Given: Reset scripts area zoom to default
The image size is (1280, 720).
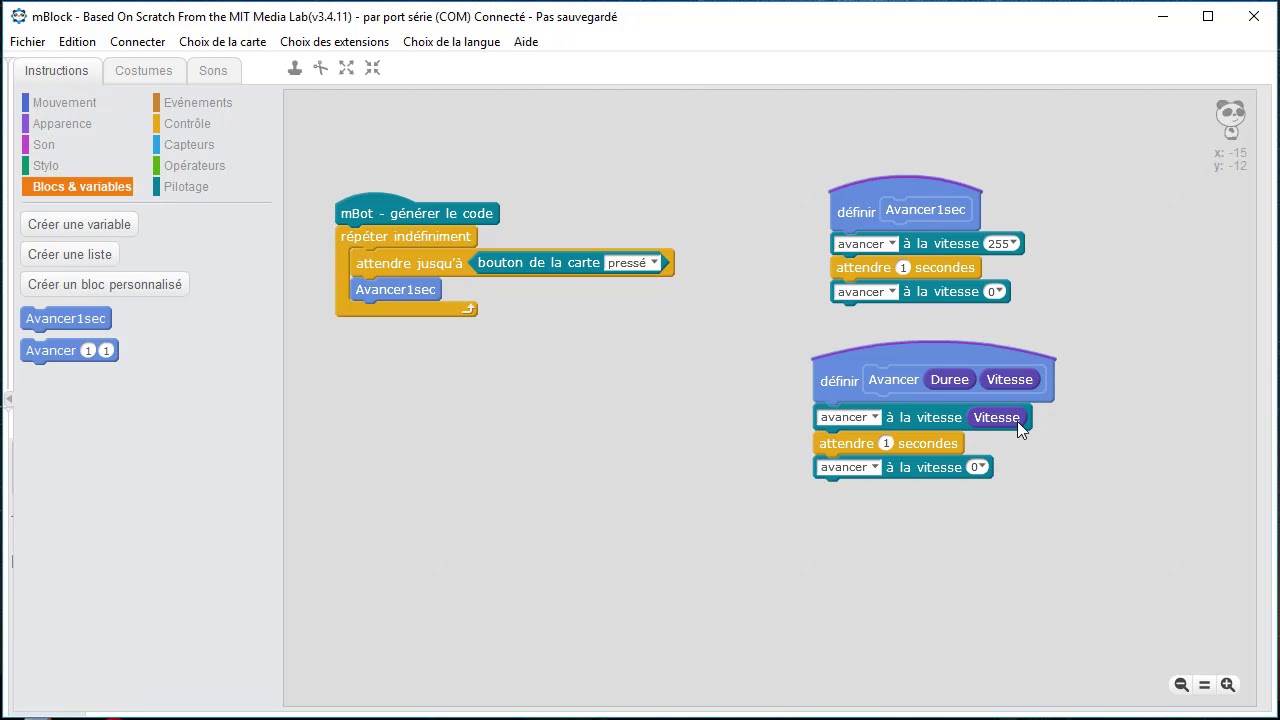Looking at the screenshot, I should pyautogui.click(x=1204, y=685).
